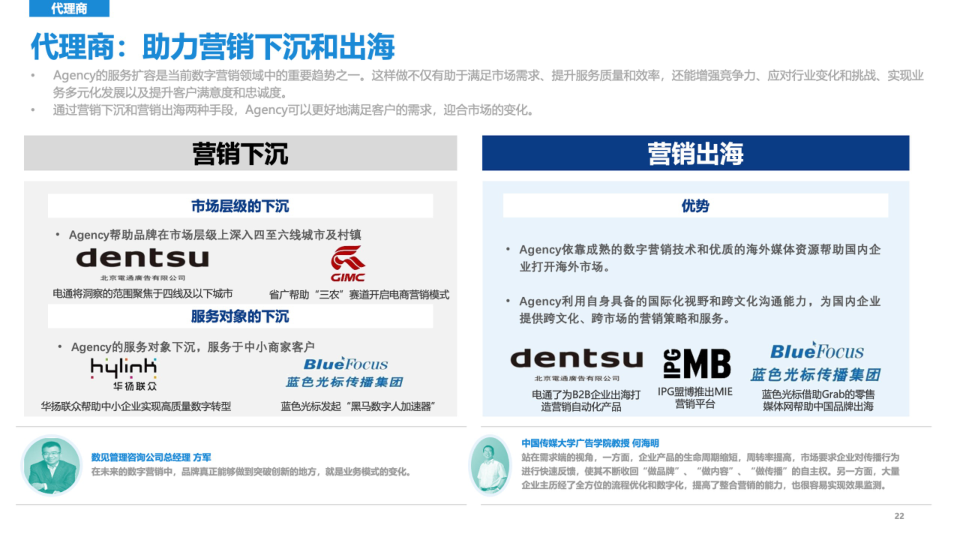This screenshot has width=960, height=540.
Task: Select the 市场层级的下沉 subheading
Action: click(x=241, y=206)
